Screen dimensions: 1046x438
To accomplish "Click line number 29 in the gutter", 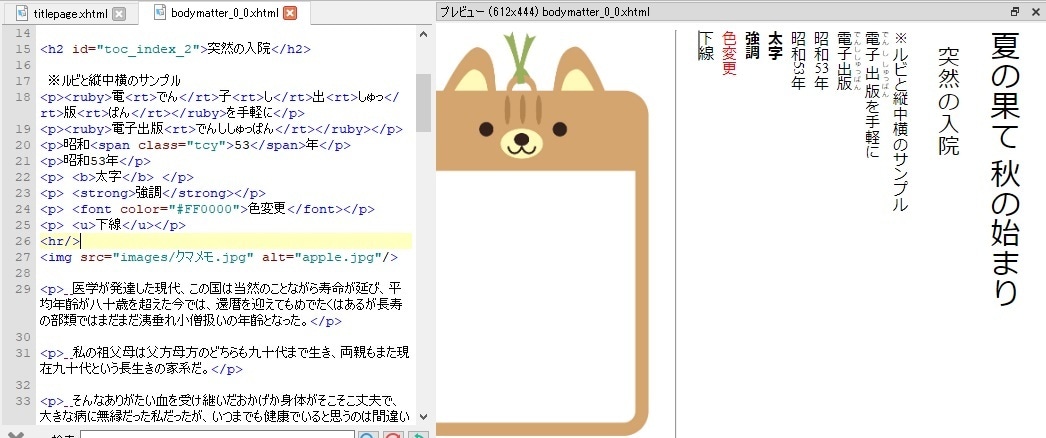I will coord(22,289).
